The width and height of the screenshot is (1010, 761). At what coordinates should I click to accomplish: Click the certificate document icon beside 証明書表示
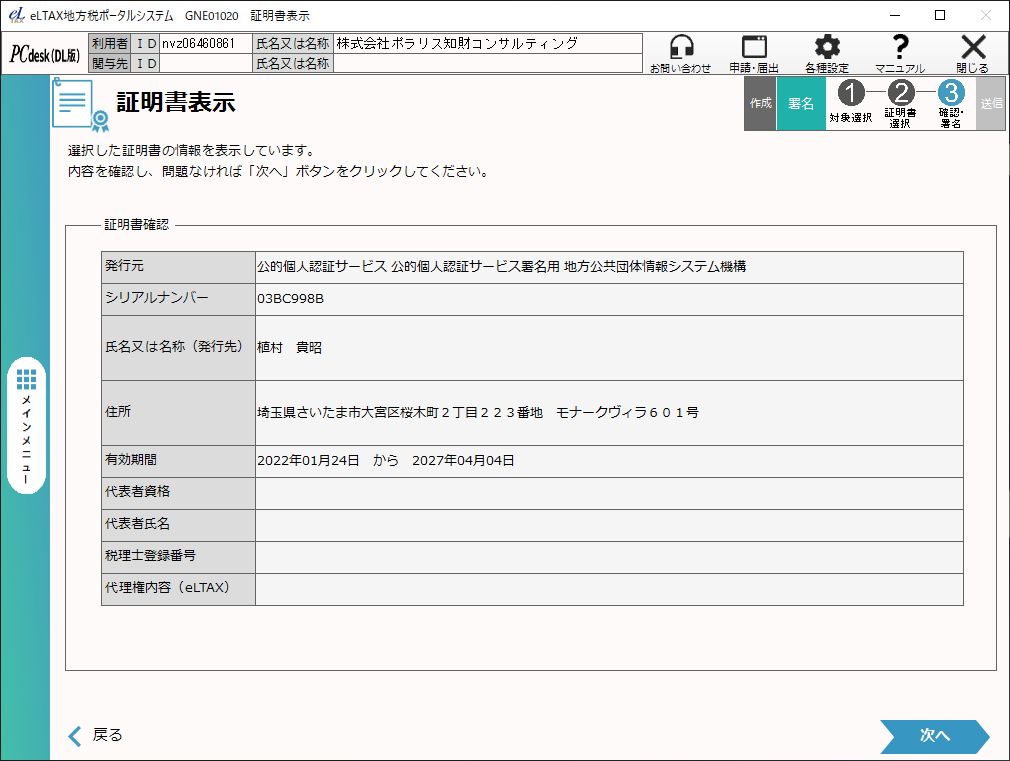[x=80, y=105]
